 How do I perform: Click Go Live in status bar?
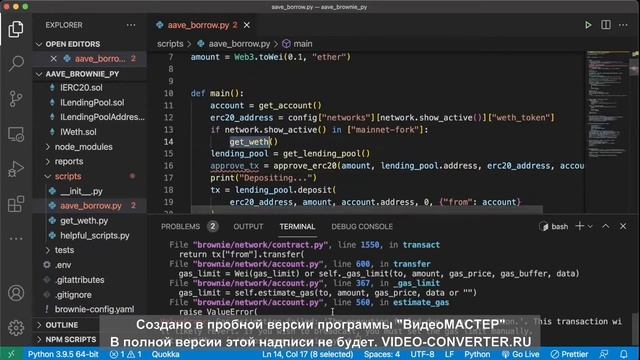tap(520, 354)
